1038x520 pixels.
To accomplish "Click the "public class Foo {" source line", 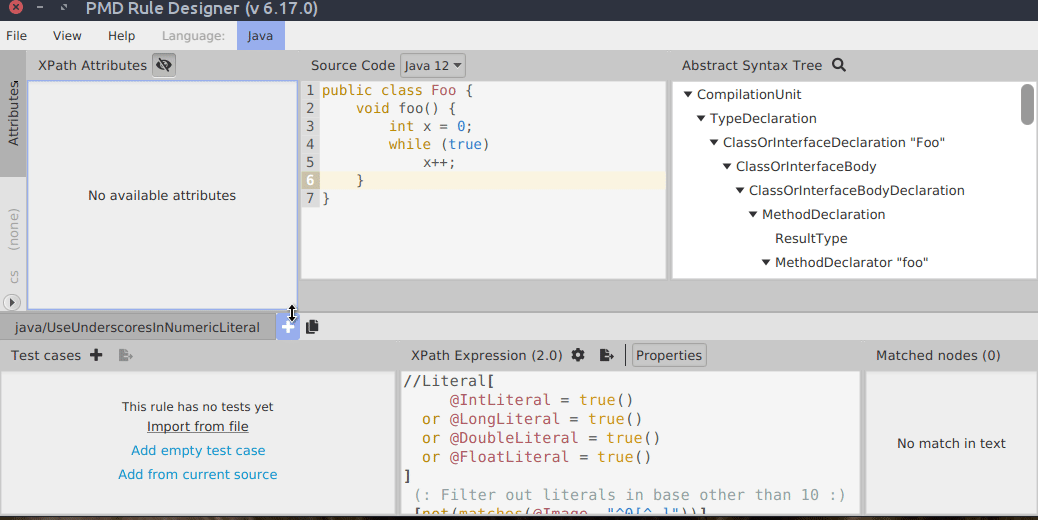I will click(x=397, y=91).
